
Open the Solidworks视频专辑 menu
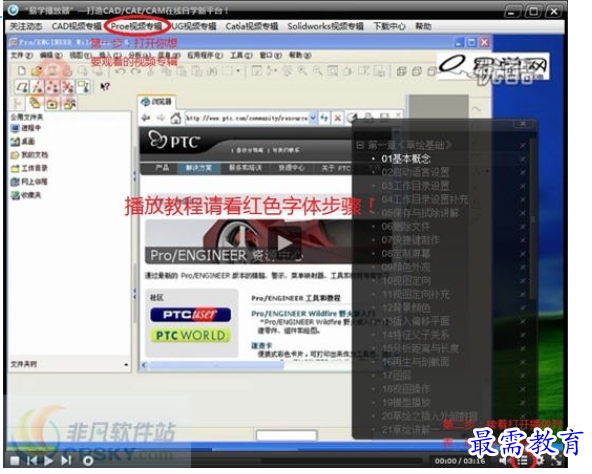tap(325, 26)
